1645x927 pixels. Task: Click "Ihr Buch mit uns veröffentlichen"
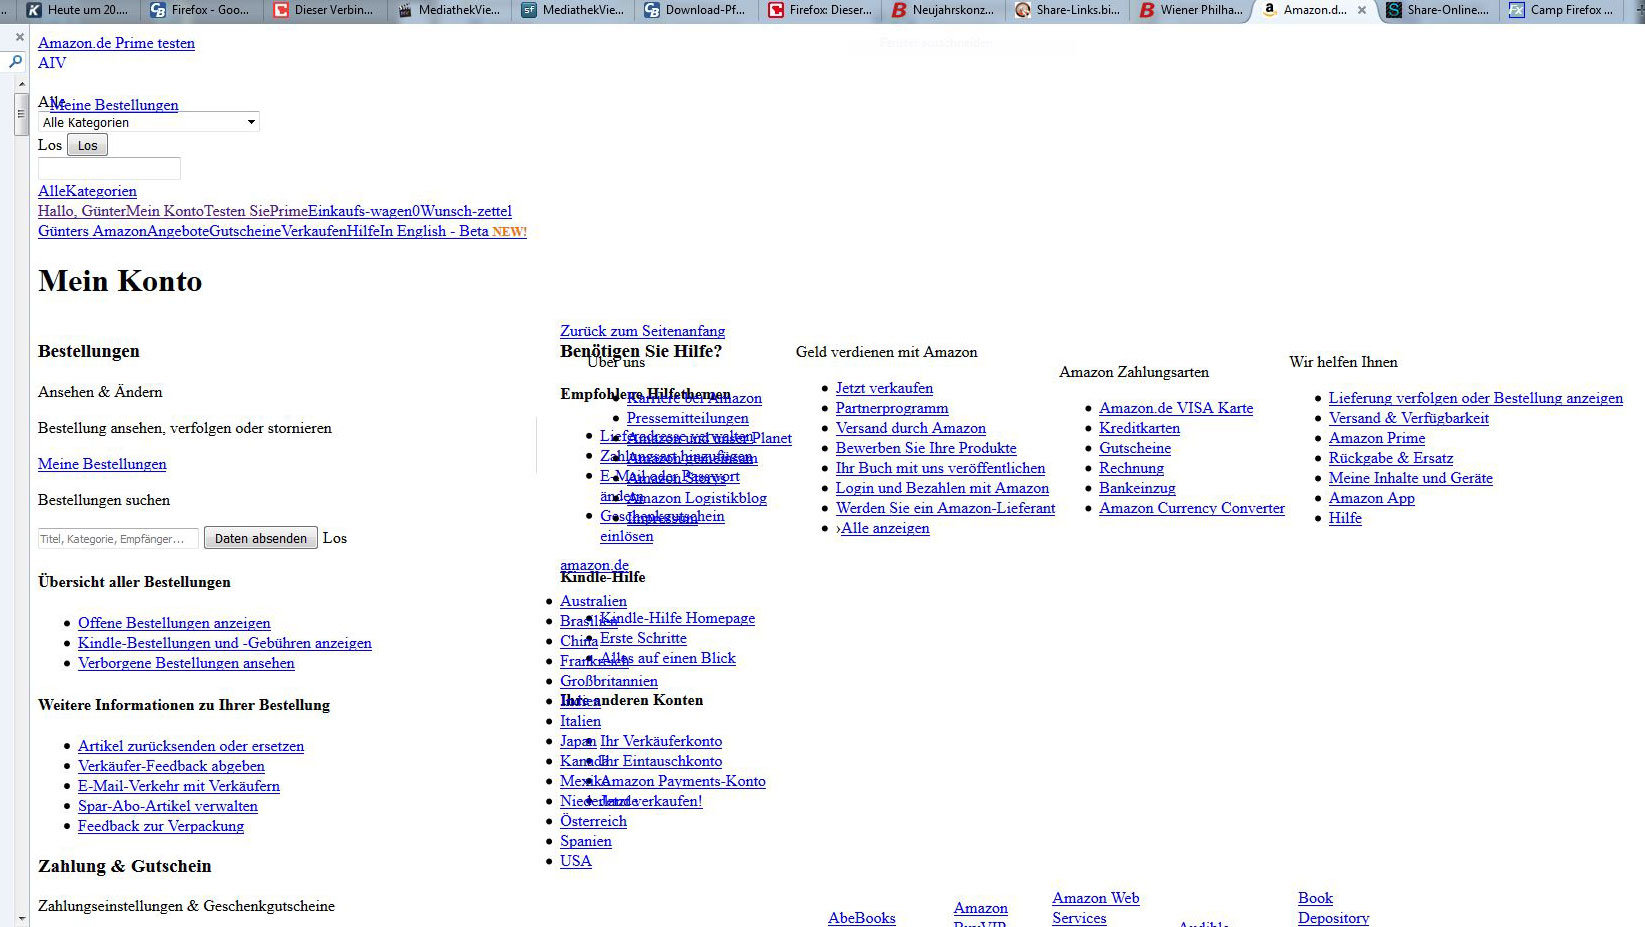pos(940,468)
